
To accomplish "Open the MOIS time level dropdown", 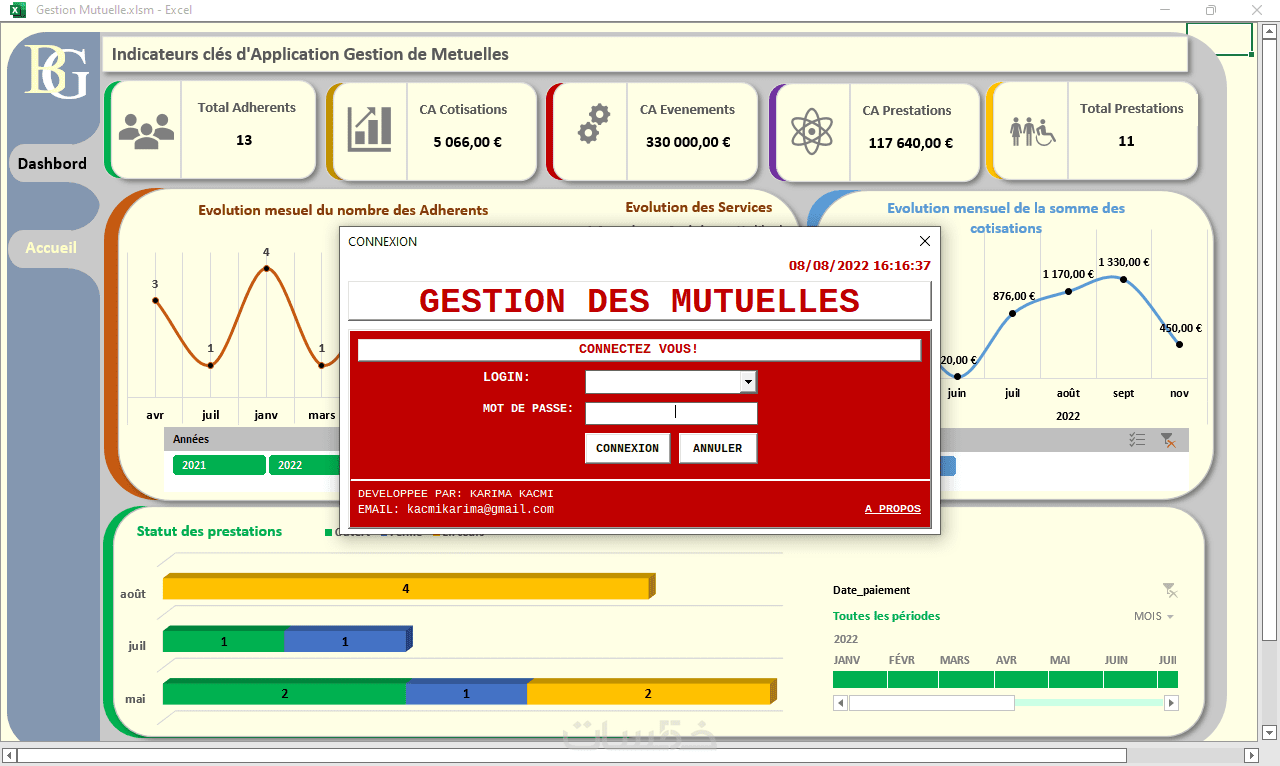I will tap(1154, 616).
